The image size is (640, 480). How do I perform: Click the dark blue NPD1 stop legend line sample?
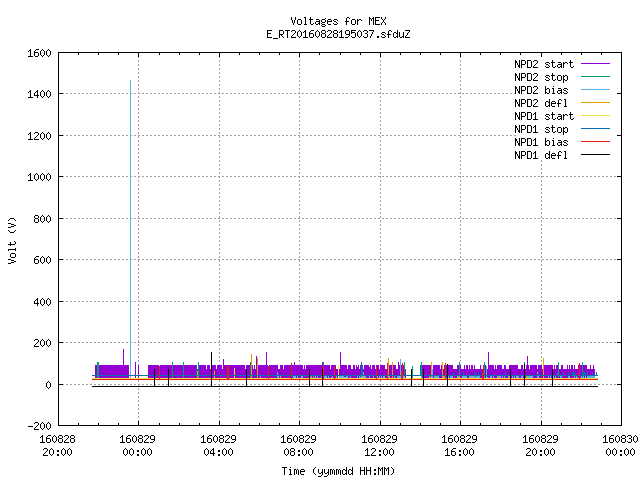(x=595, y=129)
